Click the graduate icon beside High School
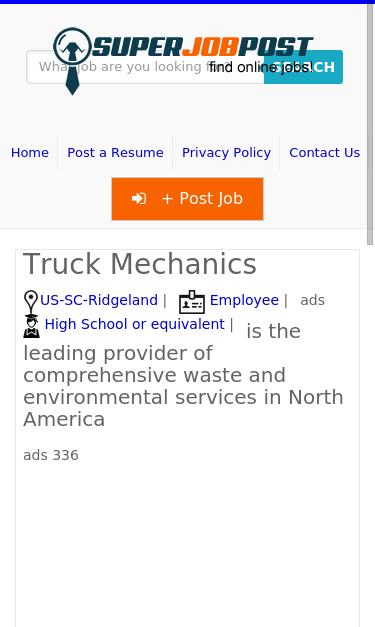Image resolution: width=375 pixels, height=627 pixels. tap(32, 326)
